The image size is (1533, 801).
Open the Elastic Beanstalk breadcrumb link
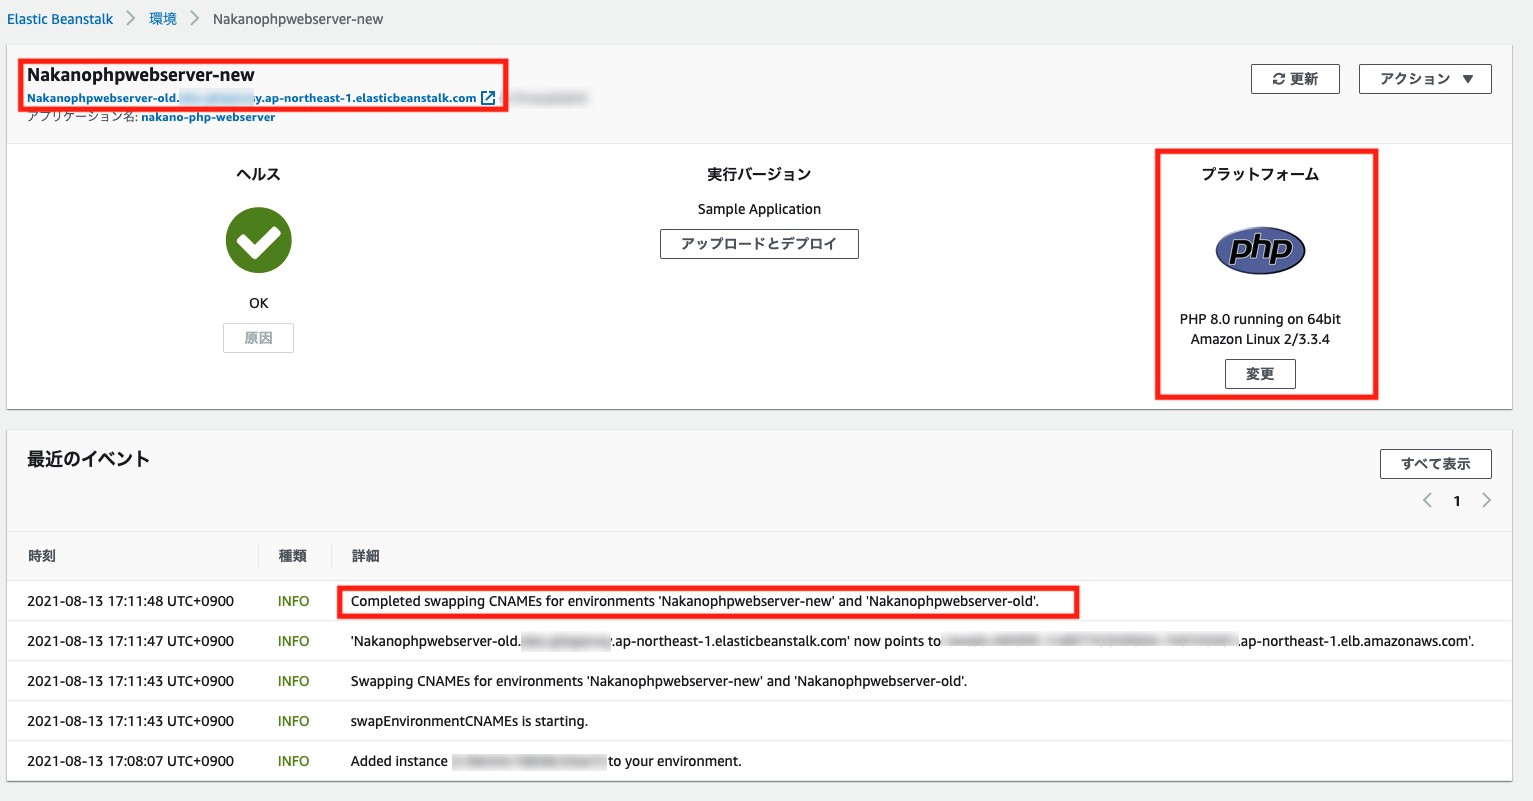pyautogui.click(x=60, y=19)
